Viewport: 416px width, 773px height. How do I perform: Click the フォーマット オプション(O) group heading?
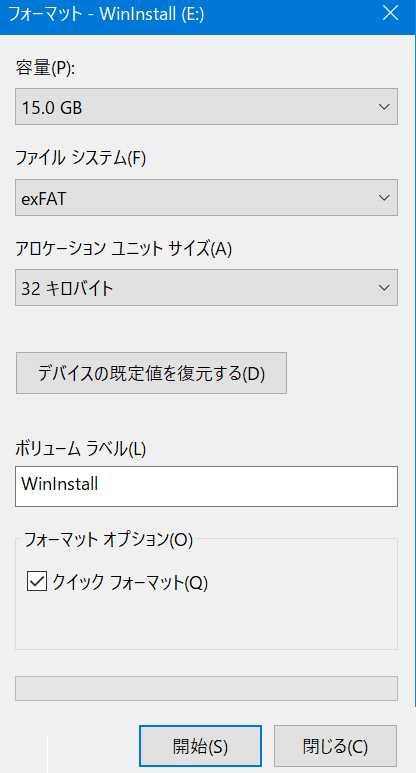[108, 540]
